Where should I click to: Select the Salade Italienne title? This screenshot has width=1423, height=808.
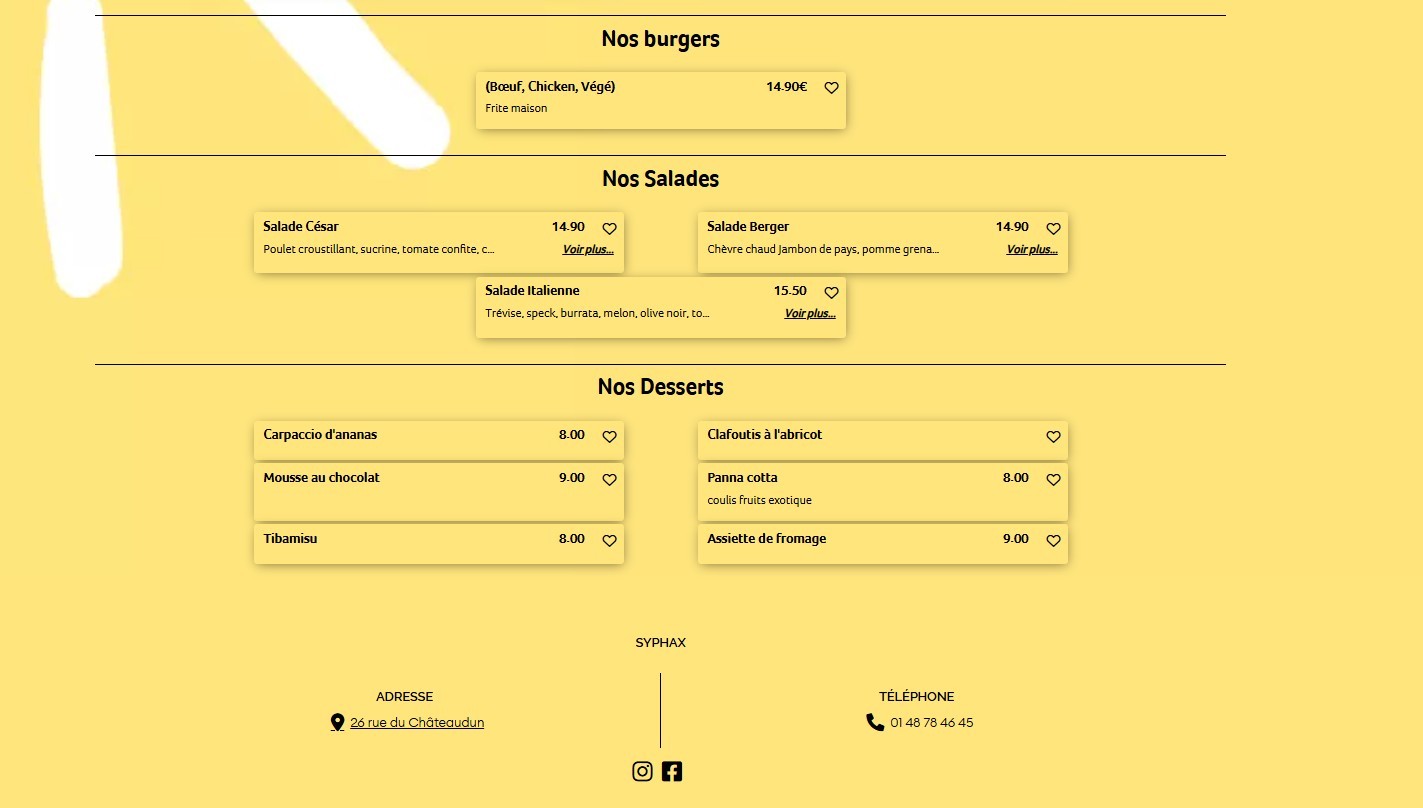[532, 291]
